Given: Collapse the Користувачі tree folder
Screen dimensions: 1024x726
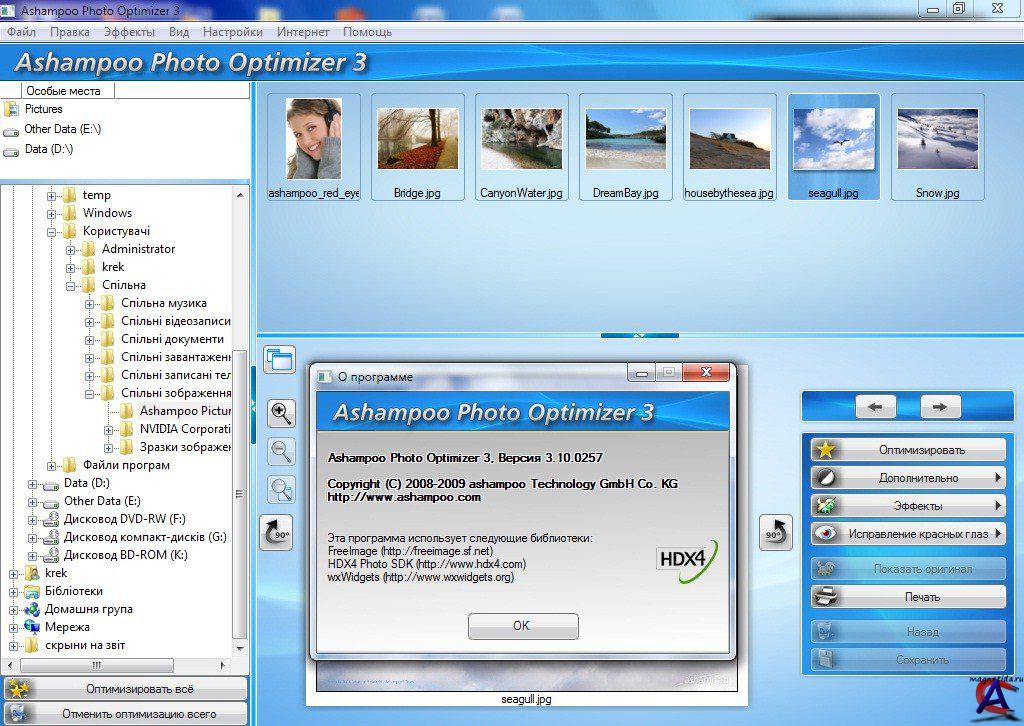Looking at the screenshot, I should [x=52, y=231].
